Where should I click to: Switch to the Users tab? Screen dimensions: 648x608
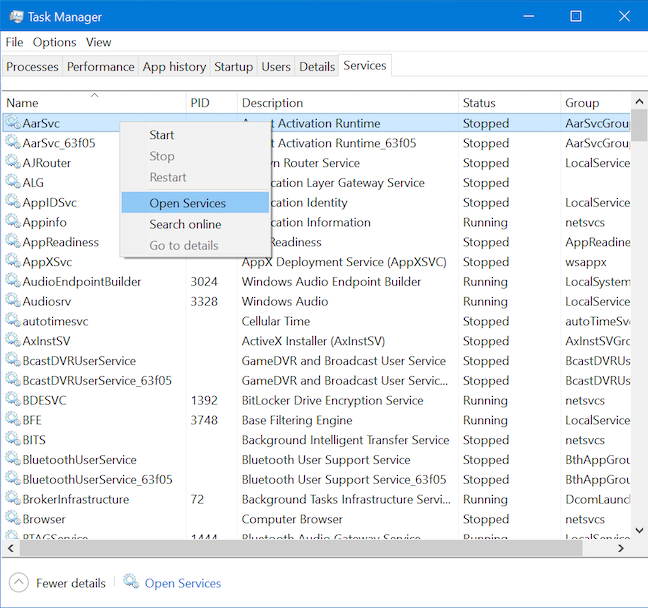click(x=276, y=67)
